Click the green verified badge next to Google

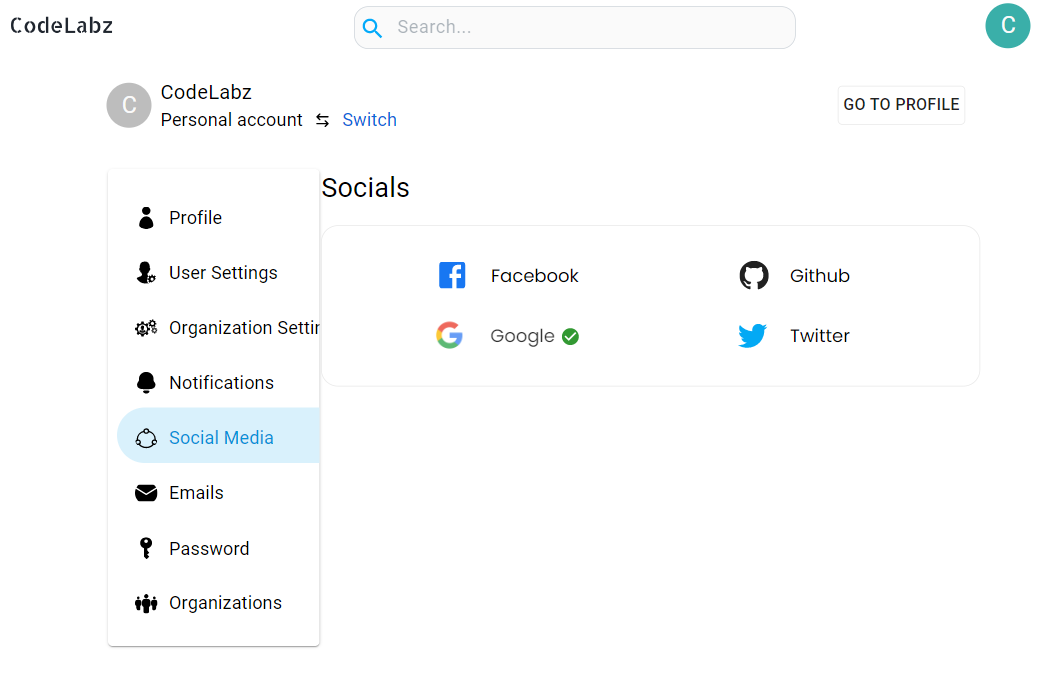tap(570, 337)
